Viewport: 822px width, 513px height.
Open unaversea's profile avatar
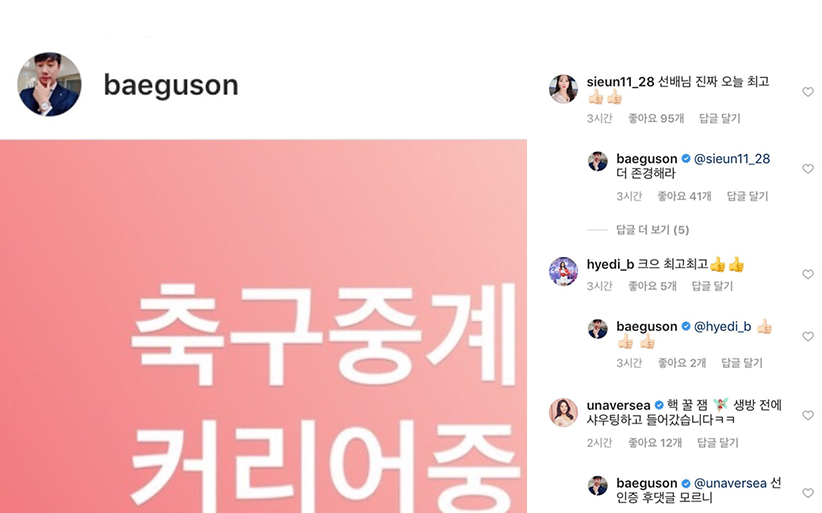(x=563, y=412)
